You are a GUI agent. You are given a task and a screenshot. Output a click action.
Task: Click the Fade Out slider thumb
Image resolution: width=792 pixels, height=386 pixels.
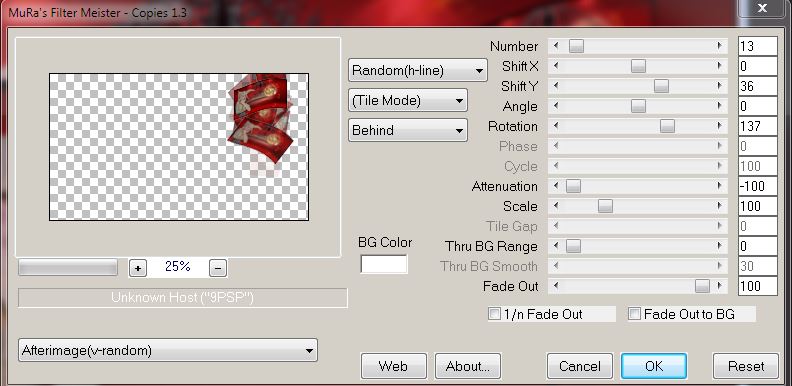[x=702, y=286]
